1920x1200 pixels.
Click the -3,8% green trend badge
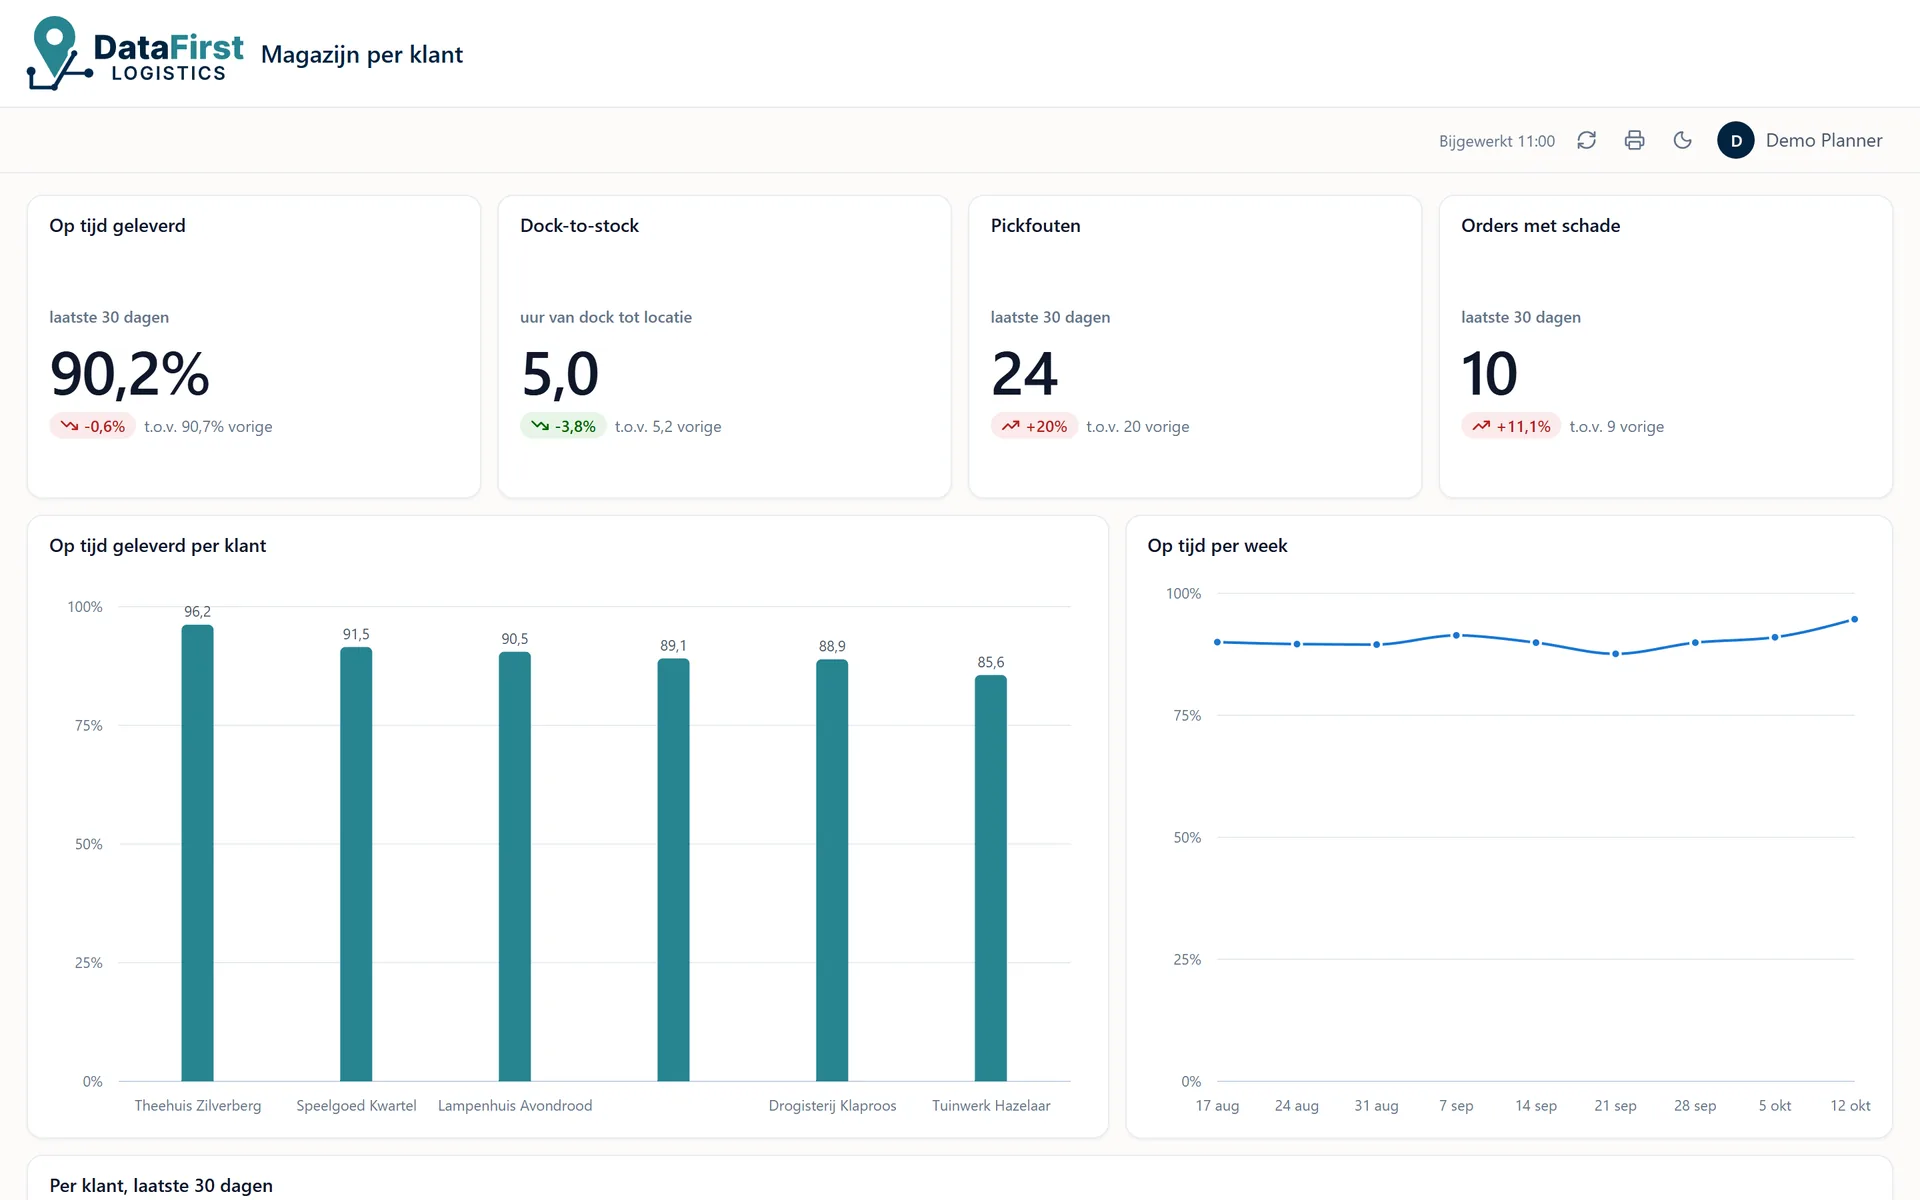tap(563, 426)
